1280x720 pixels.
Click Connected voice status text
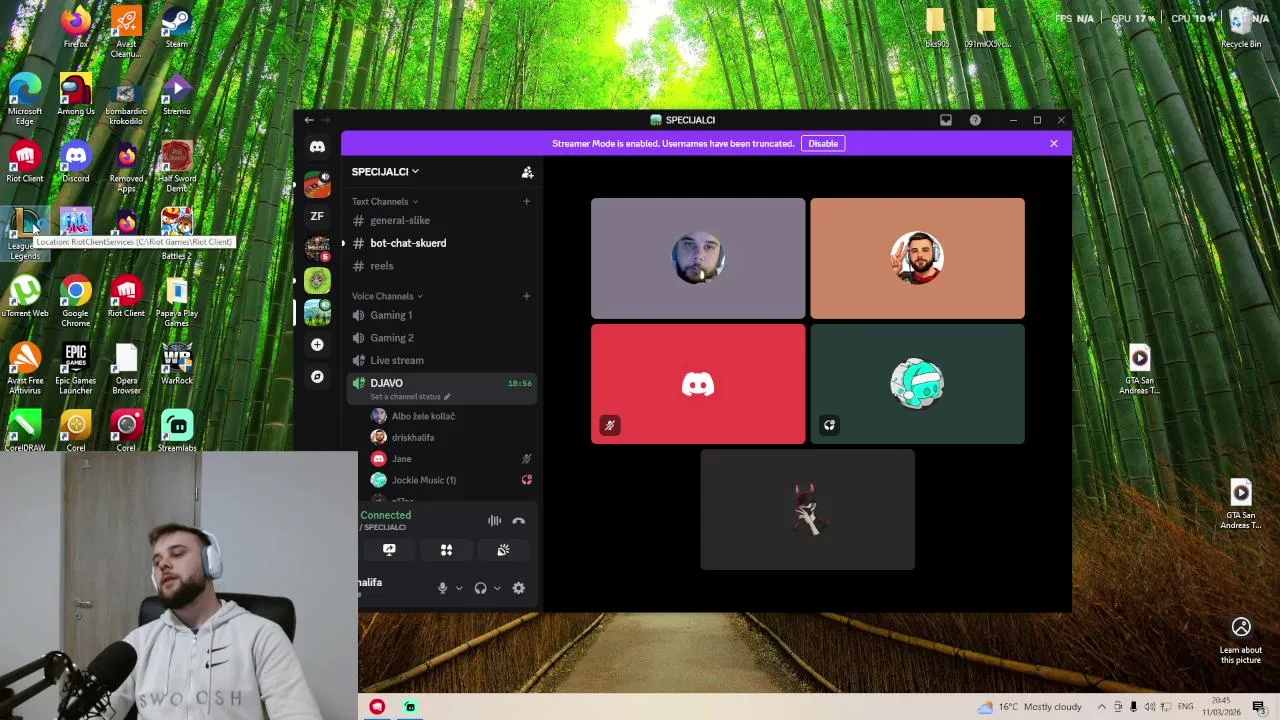click(386, 516)
